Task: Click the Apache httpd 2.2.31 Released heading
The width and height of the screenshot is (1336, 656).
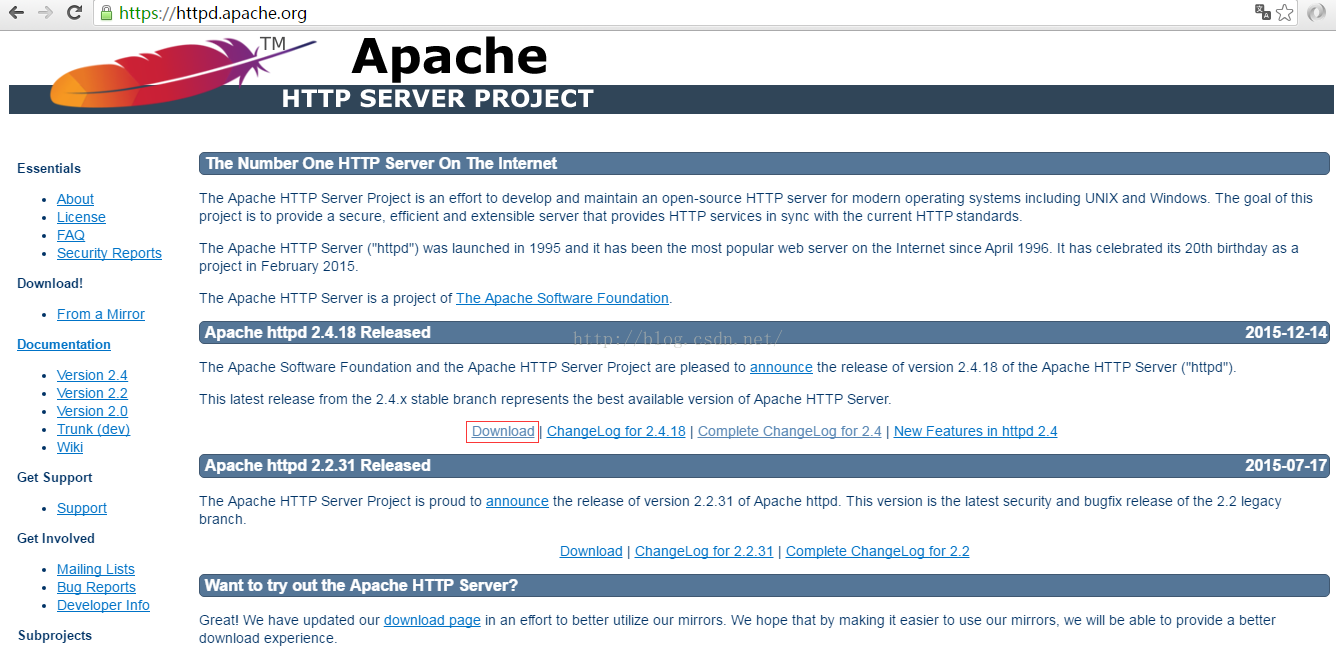Action: [318, 466]
